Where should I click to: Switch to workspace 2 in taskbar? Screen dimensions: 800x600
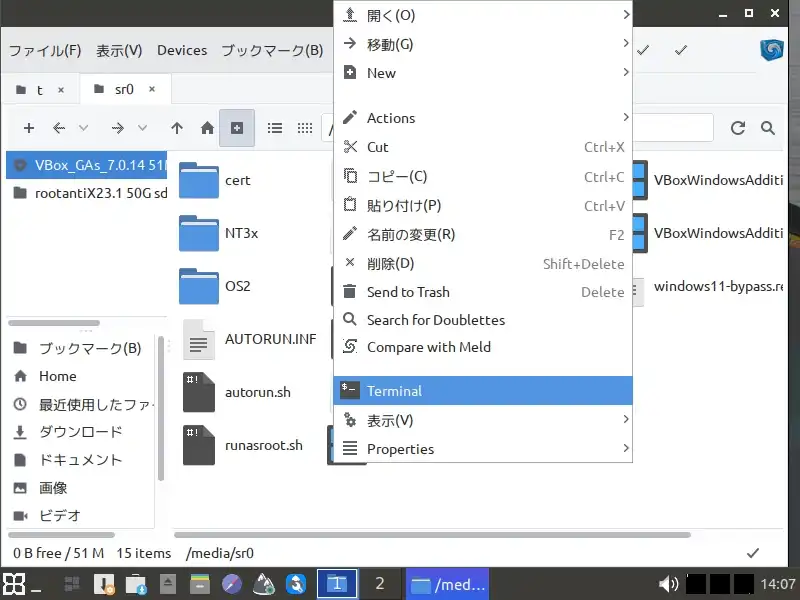point(379,584)
